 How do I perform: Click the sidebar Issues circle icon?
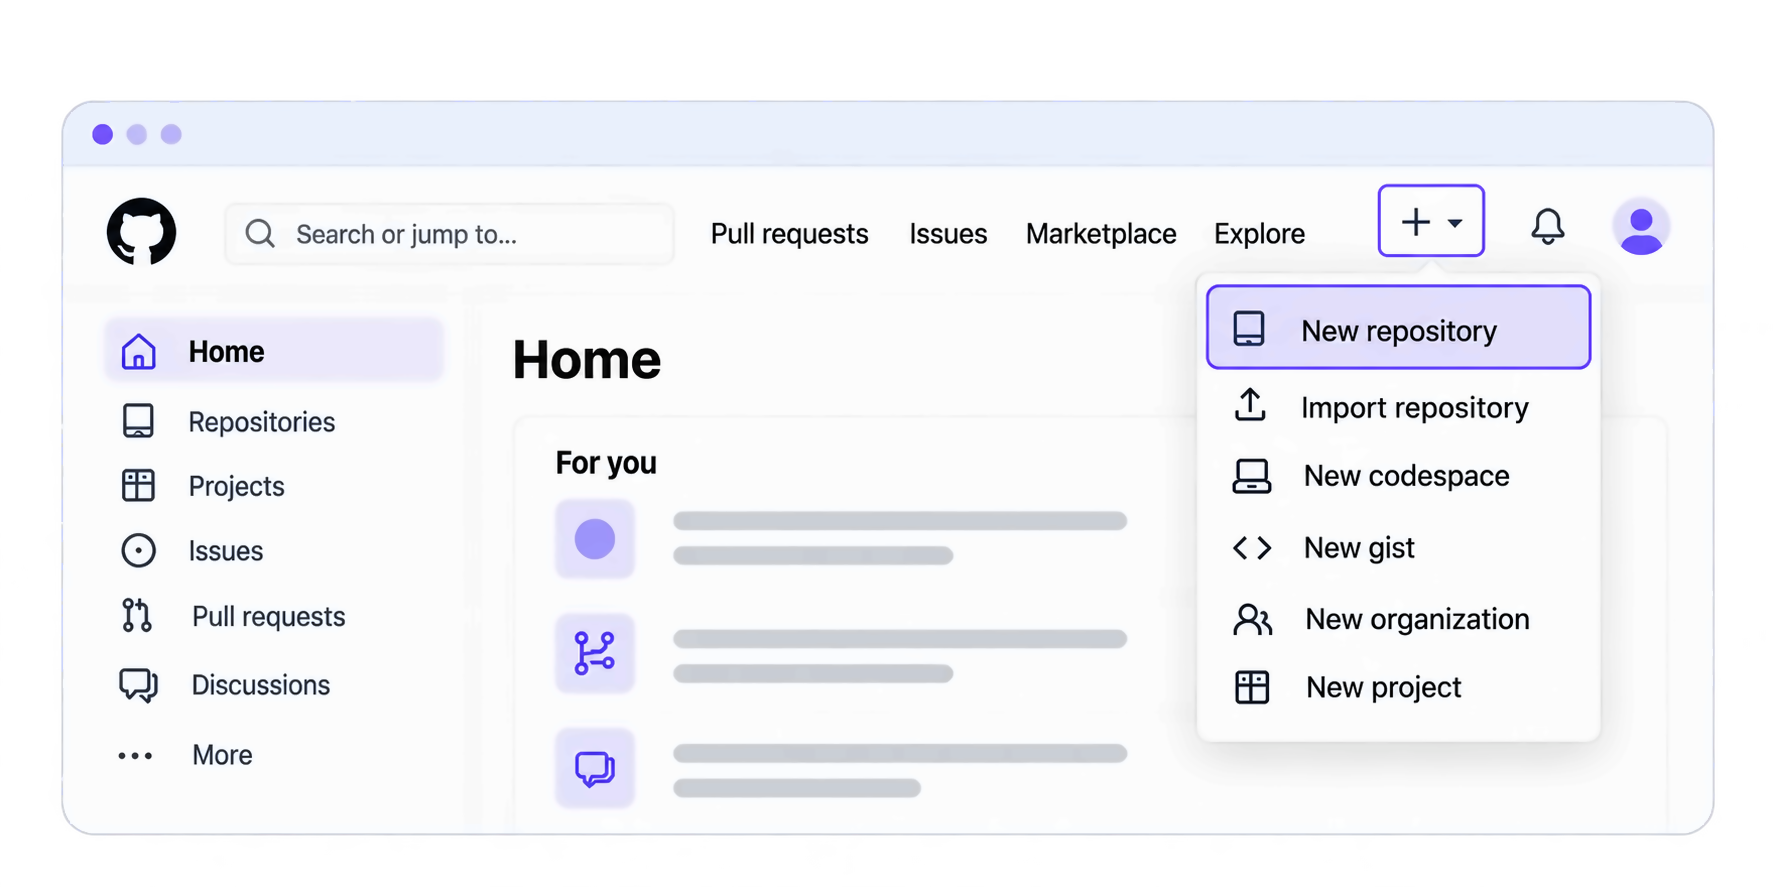tap(138, 551)
